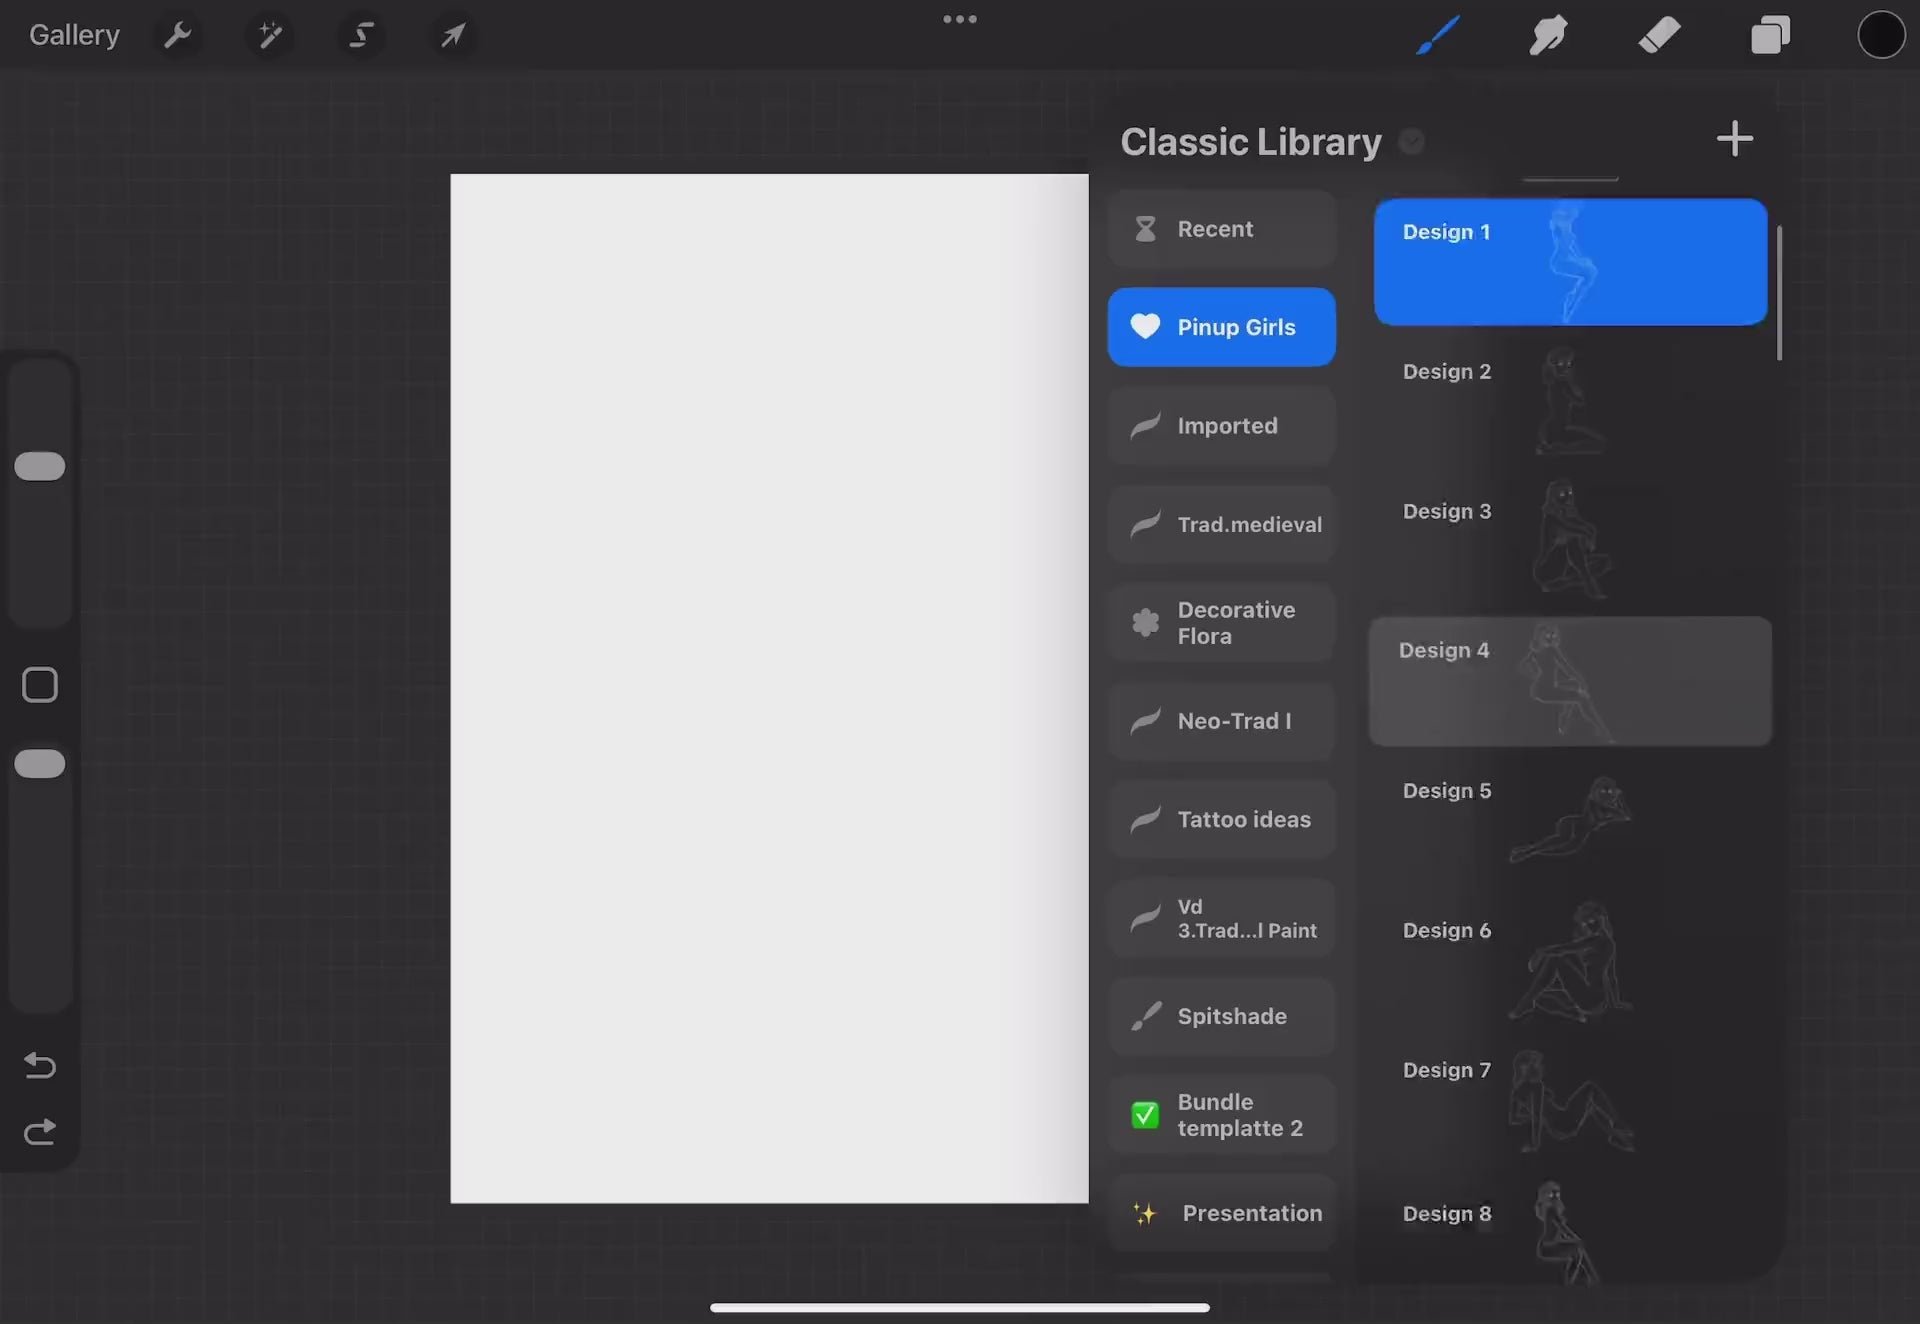
Task: Activate the Transform arrow tool
Action: tap(453, 36)
